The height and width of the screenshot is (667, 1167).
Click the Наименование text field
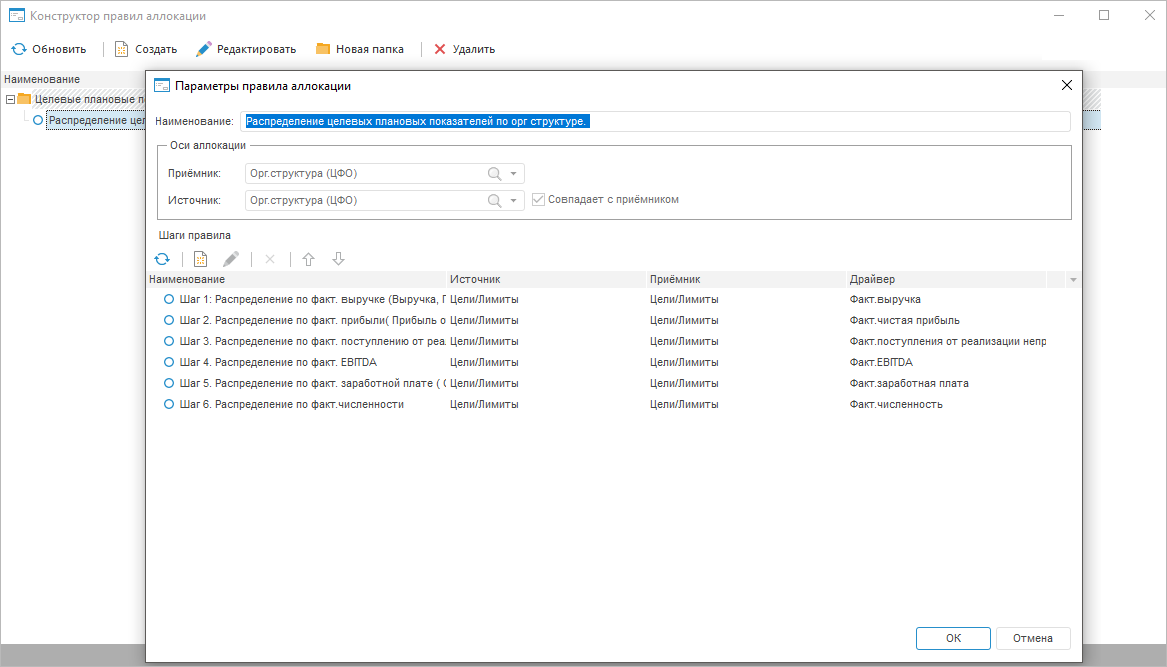pyautogui.click(x=655, y=121)
